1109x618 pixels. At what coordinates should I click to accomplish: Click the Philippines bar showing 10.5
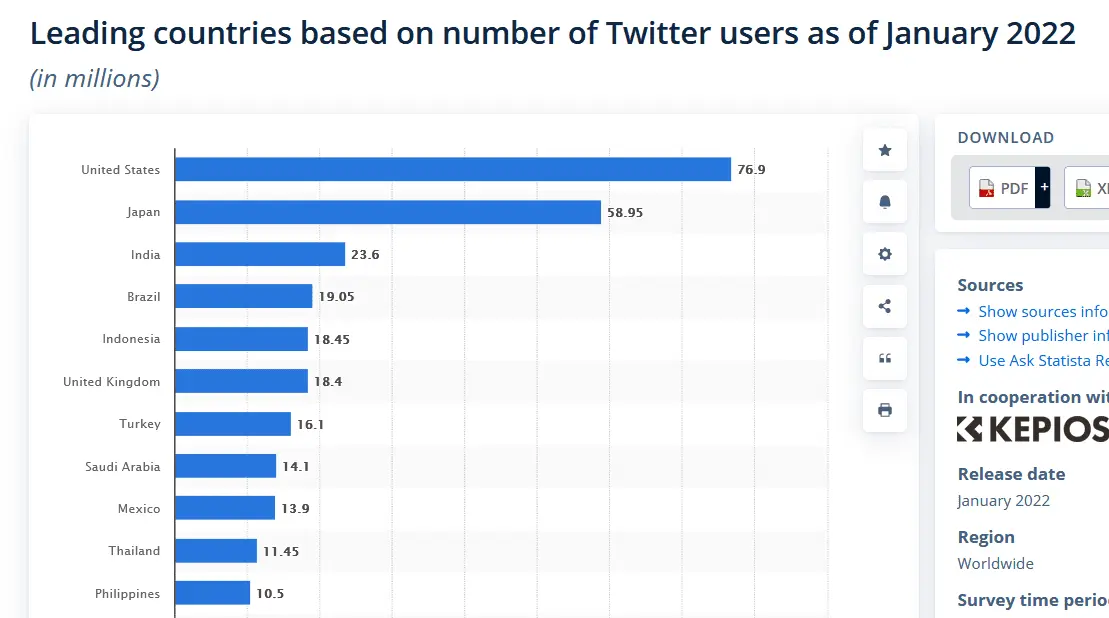(213, 593)
